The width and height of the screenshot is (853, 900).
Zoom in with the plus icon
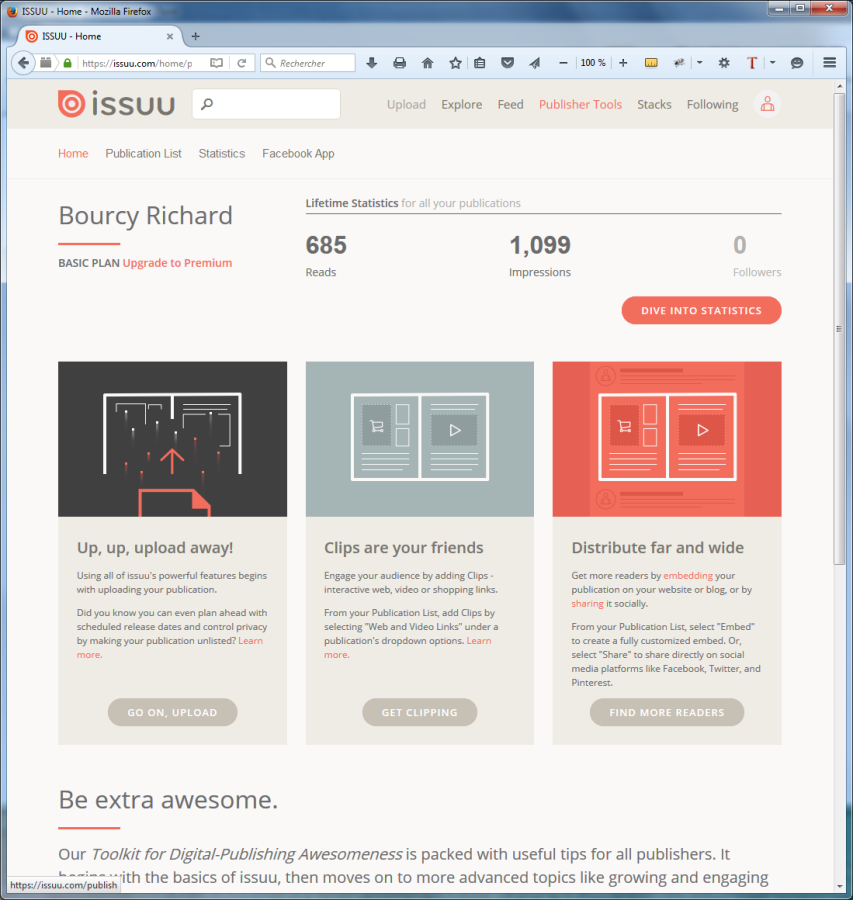(x=623, y=63)
